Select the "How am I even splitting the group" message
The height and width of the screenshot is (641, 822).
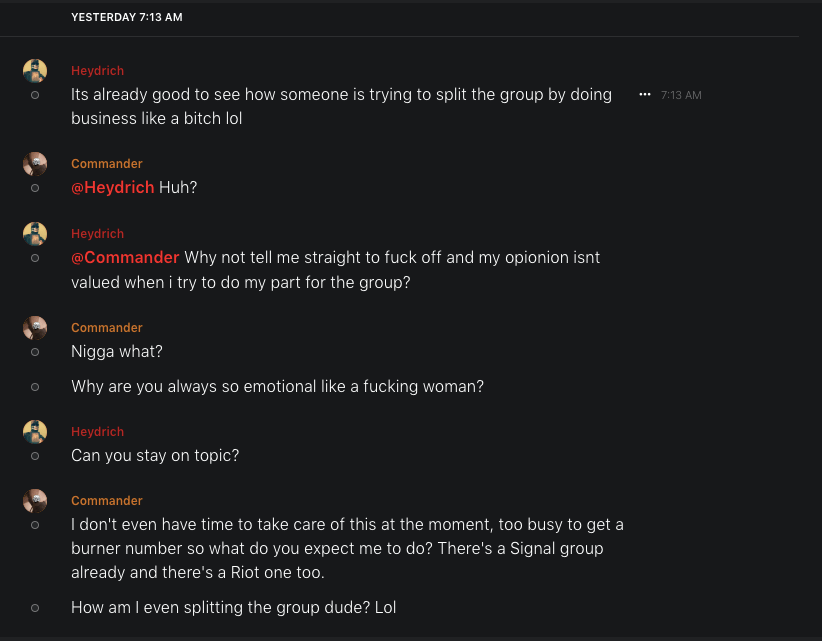234,607
